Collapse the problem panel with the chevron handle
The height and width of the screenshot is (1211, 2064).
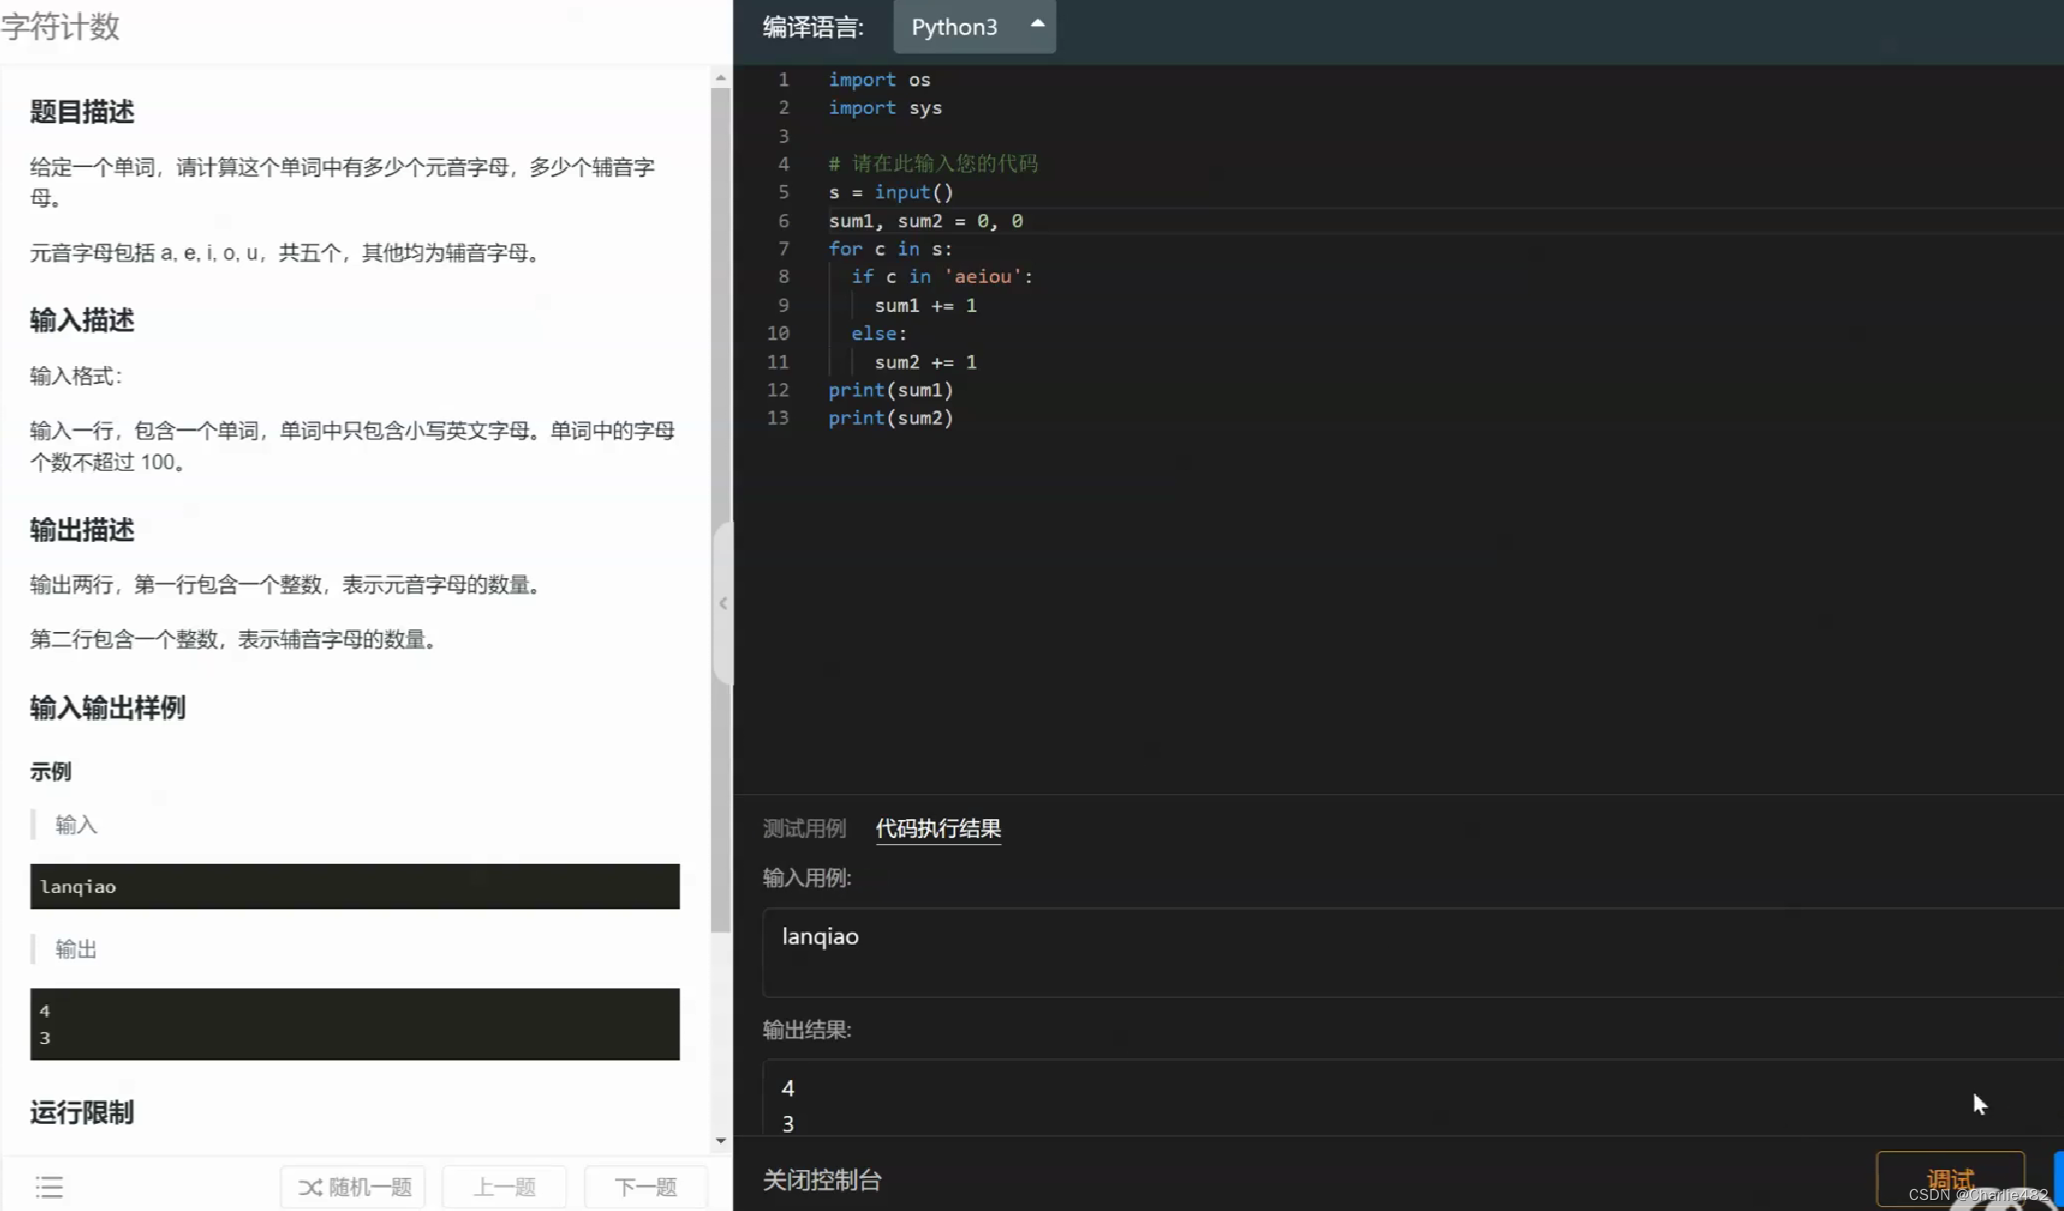(x=723, y=603)
